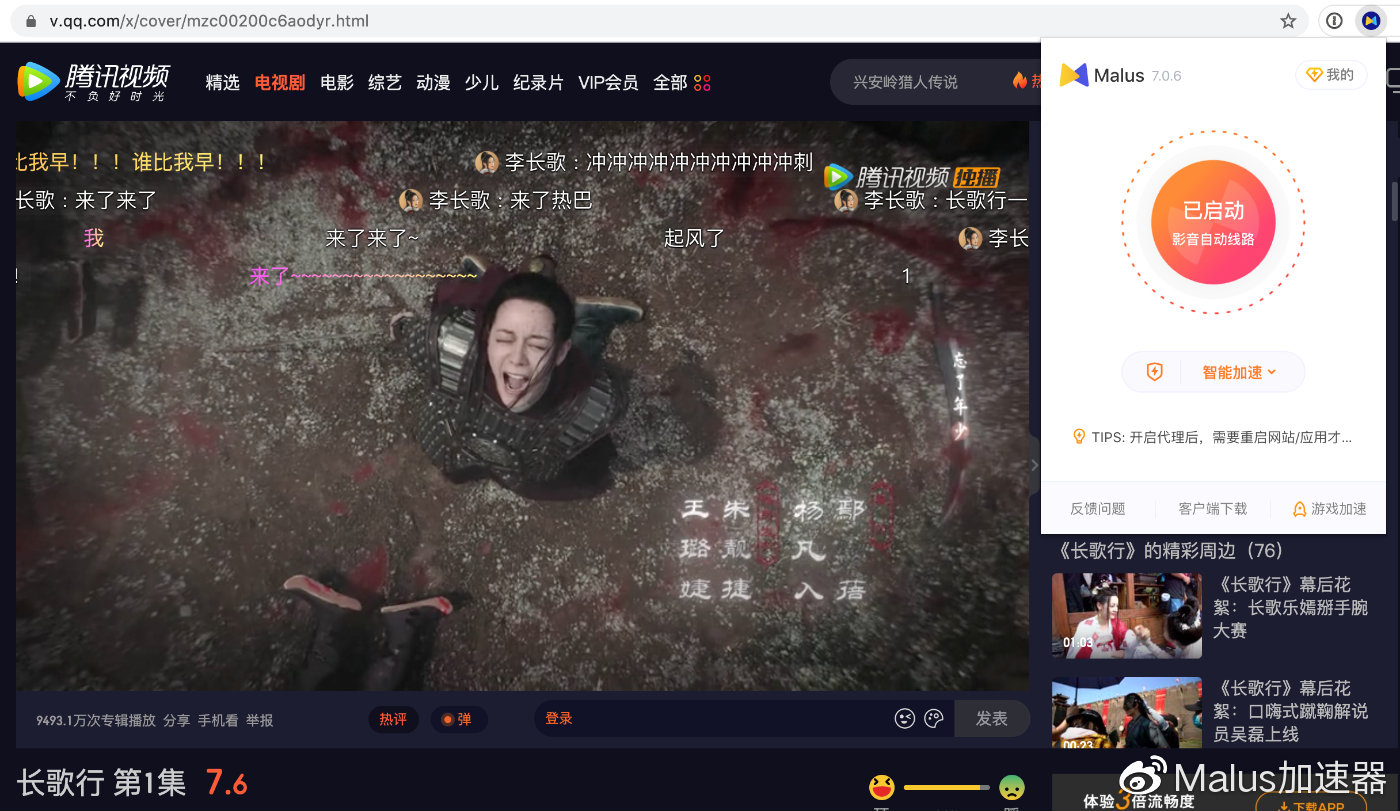Image resolution: width=1400 pixels, height=811 pixels.
Task: Click the TIPS 开启代理后 message text
Action: 1221,437
